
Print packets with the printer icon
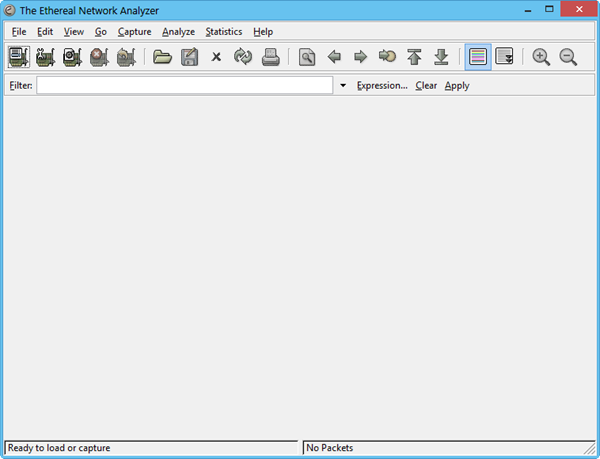tap(271, 57)
